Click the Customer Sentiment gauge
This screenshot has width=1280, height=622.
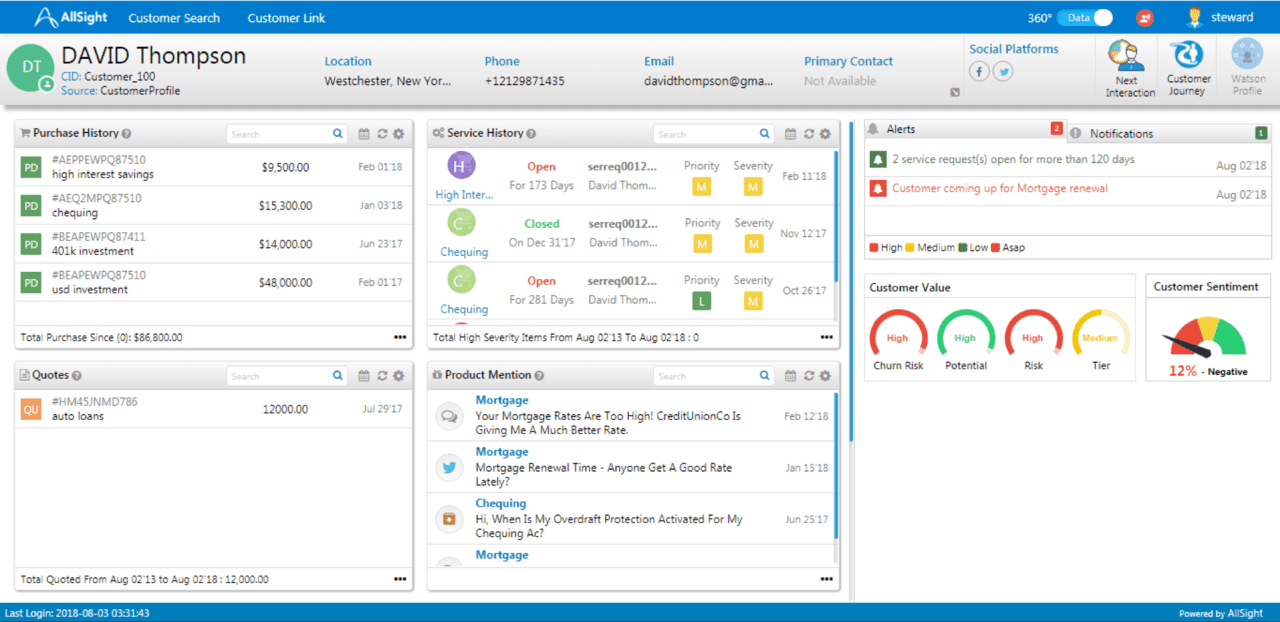[1209, 340]
